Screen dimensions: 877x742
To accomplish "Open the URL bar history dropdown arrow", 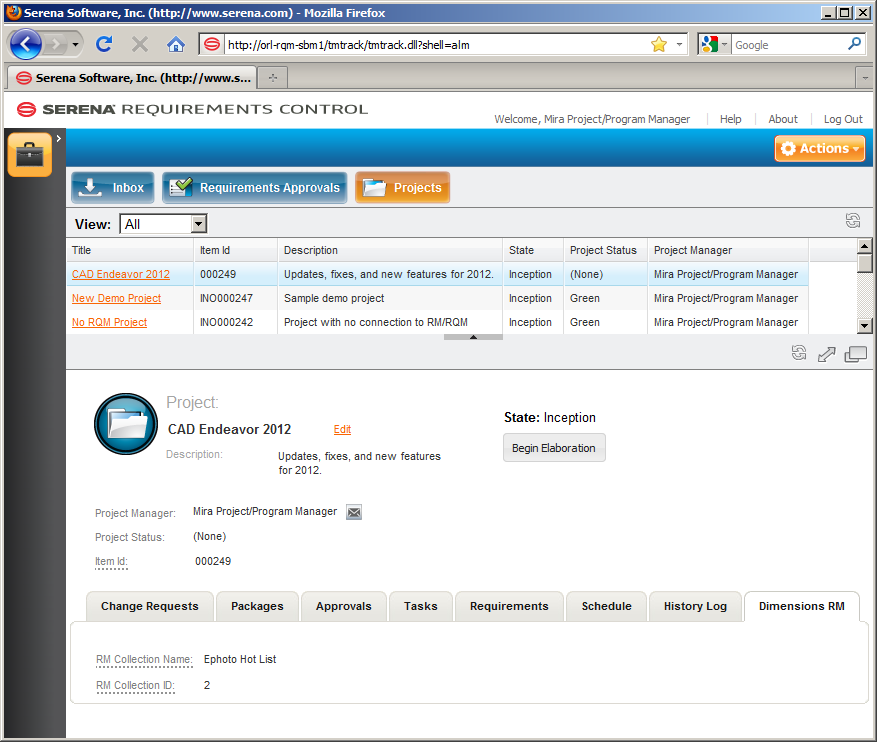I will [679, 44].
